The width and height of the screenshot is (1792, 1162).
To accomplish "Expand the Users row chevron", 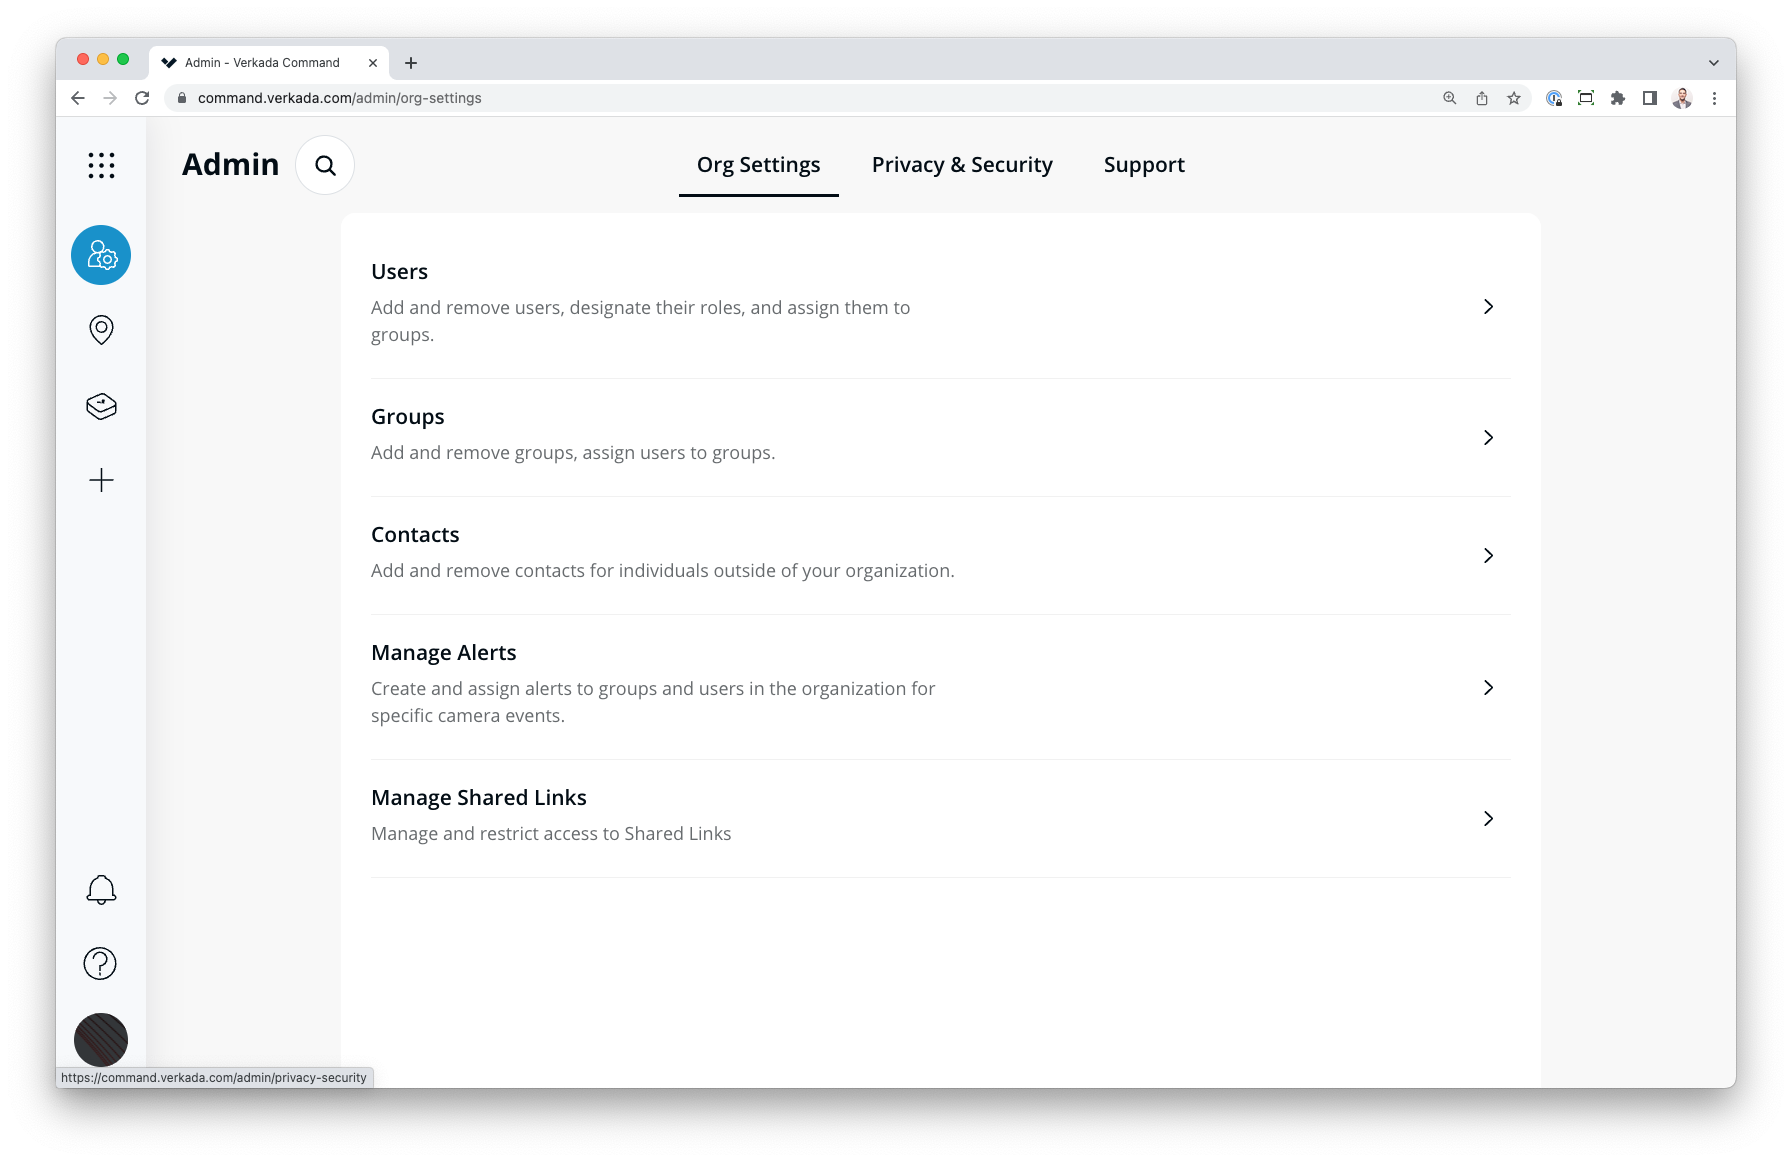I will (x=1488, y=307).
